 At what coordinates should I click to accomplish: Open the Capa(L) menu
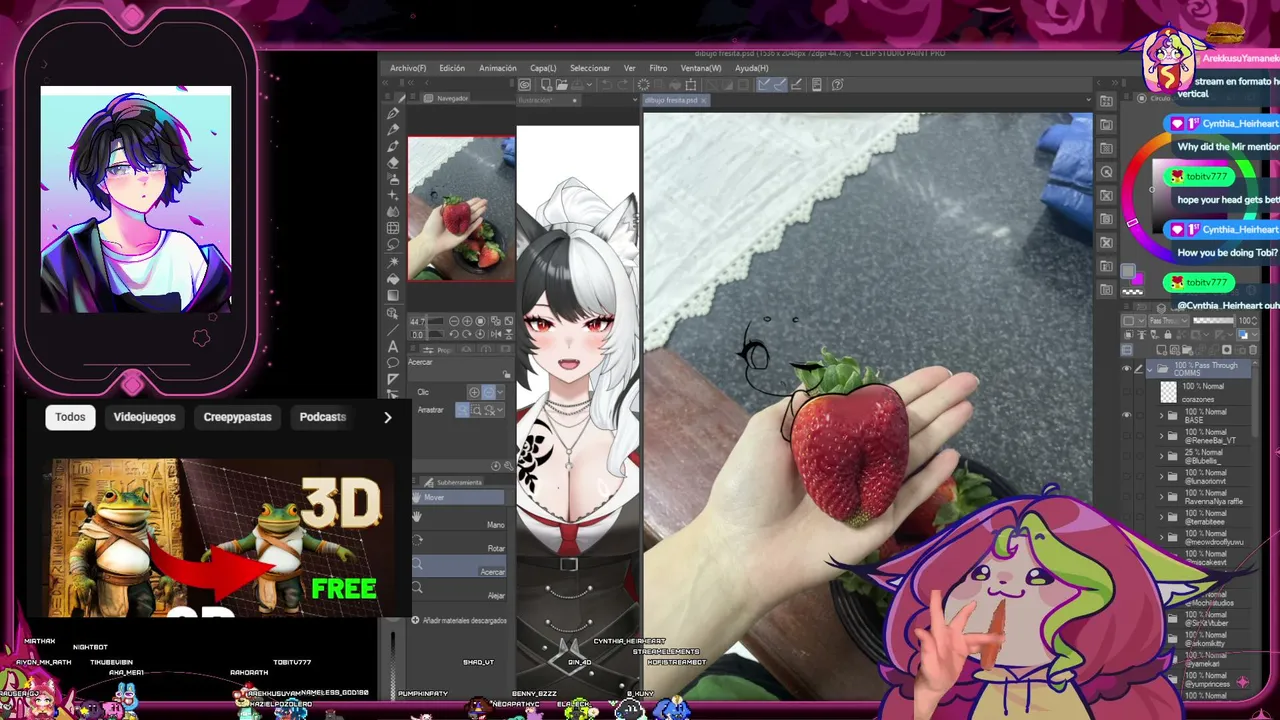tap(543, 68)
